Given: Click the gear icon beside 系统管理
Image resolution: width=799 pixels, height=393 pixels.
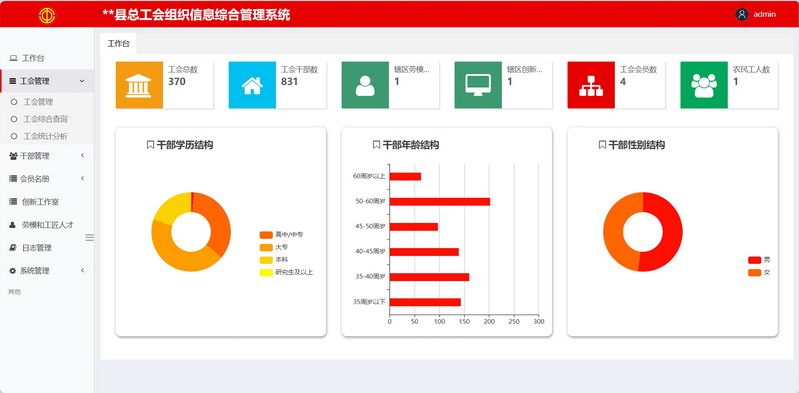Looking at the screenshot, I should pos(13,271).
